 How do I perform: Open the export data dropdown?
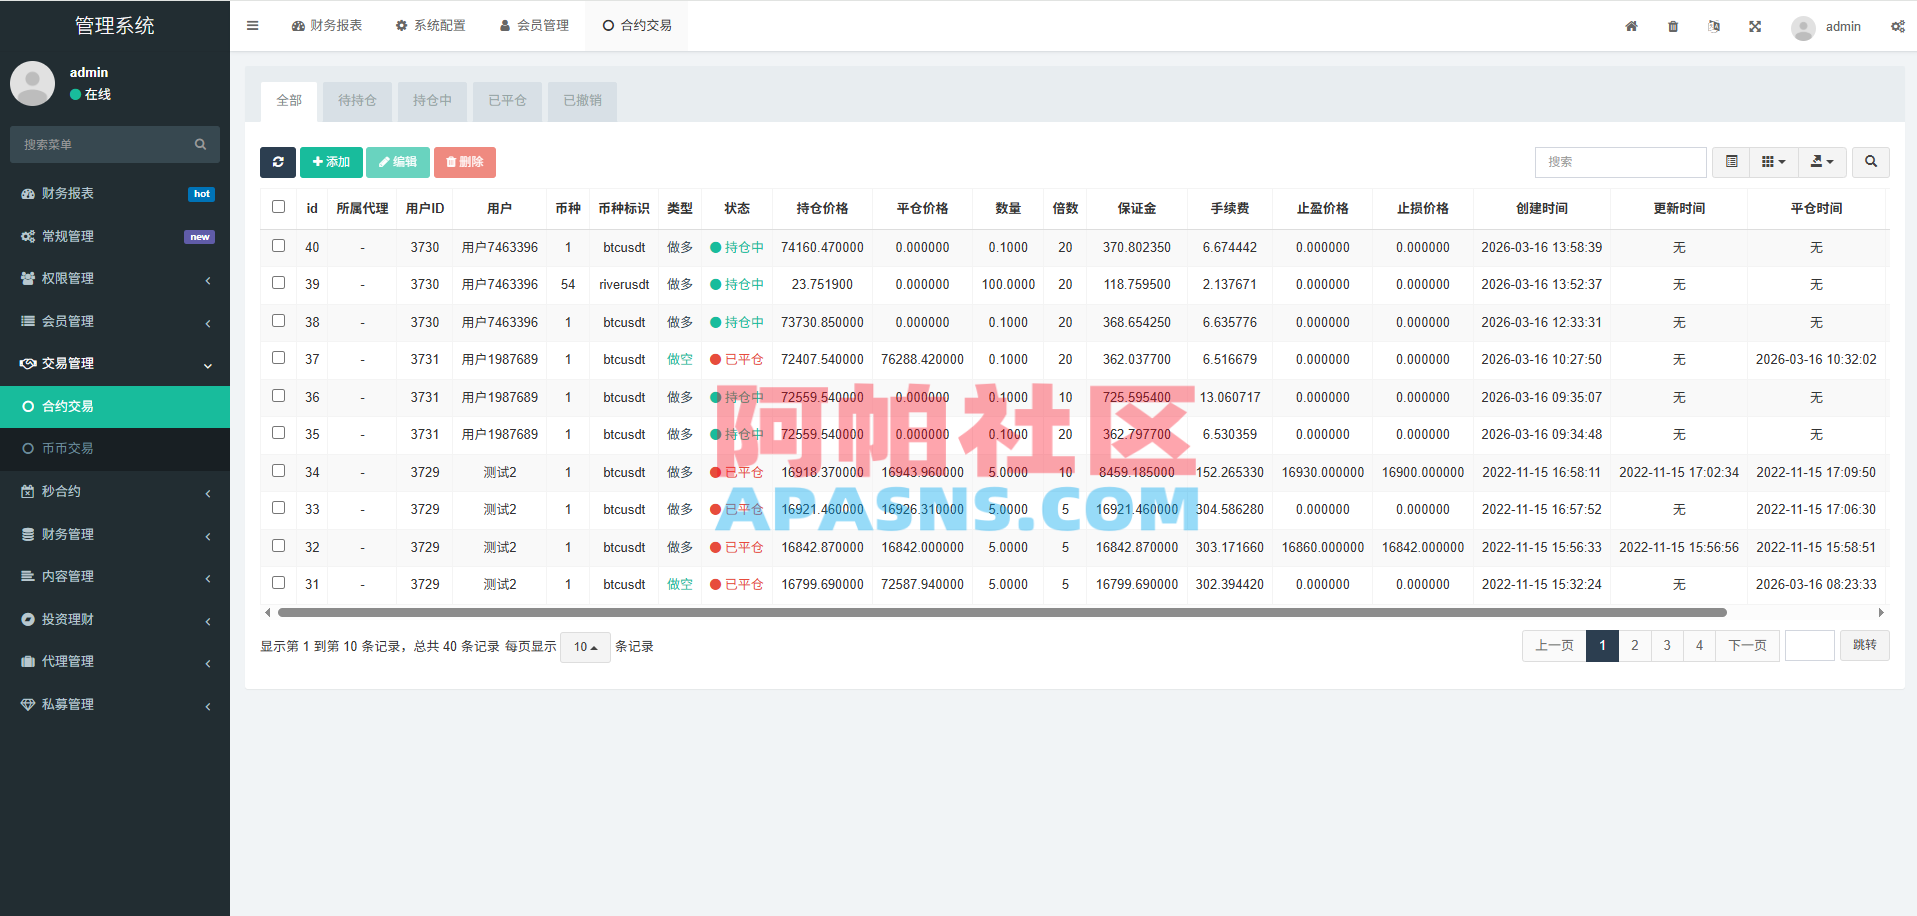[1822, 162]
